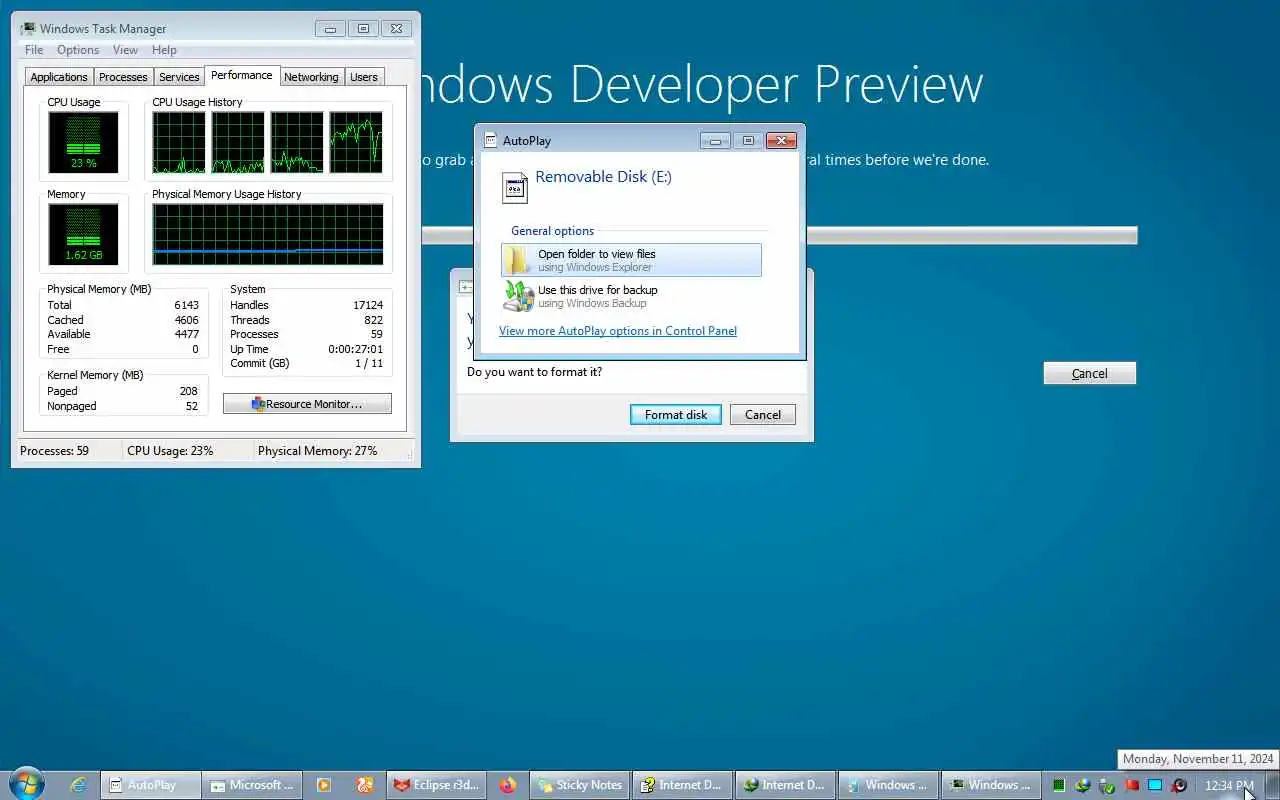Open Internet D... taskbar button with globe icon
The width and height of the screenshot is (1280, 800).
coord(785,785)
